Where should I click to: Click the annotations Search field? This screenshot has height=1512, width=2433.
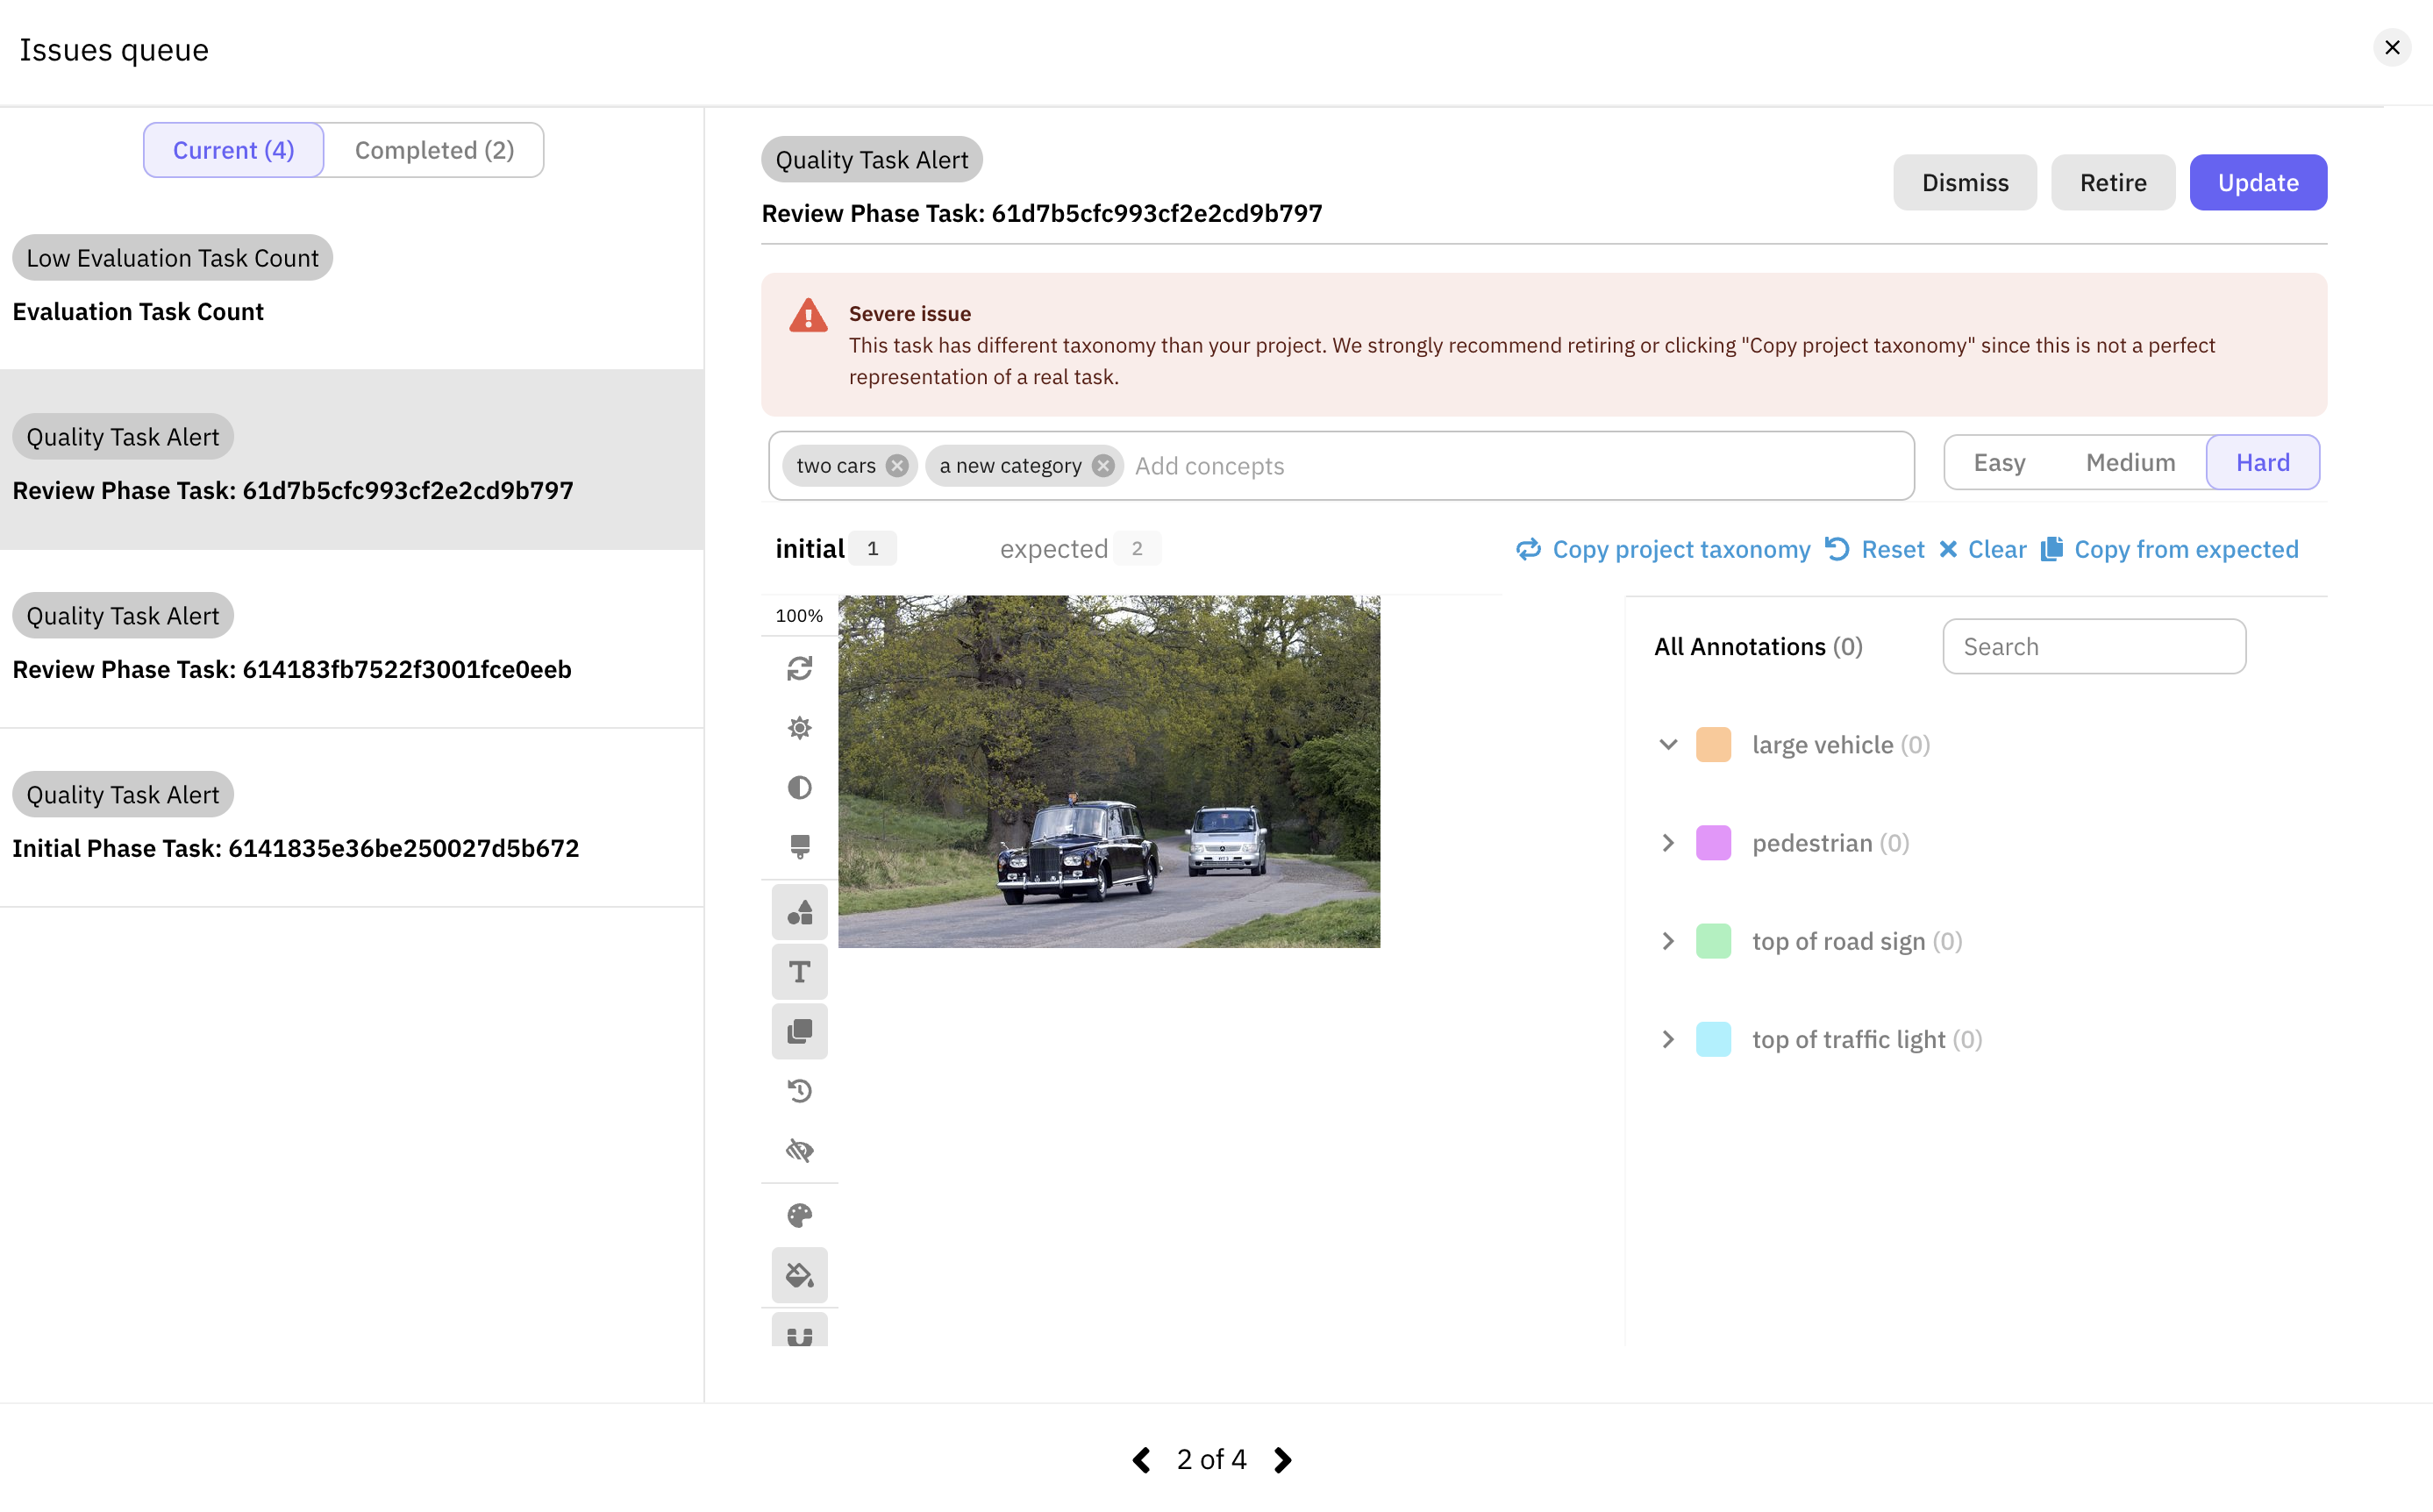pos(2093,646)
